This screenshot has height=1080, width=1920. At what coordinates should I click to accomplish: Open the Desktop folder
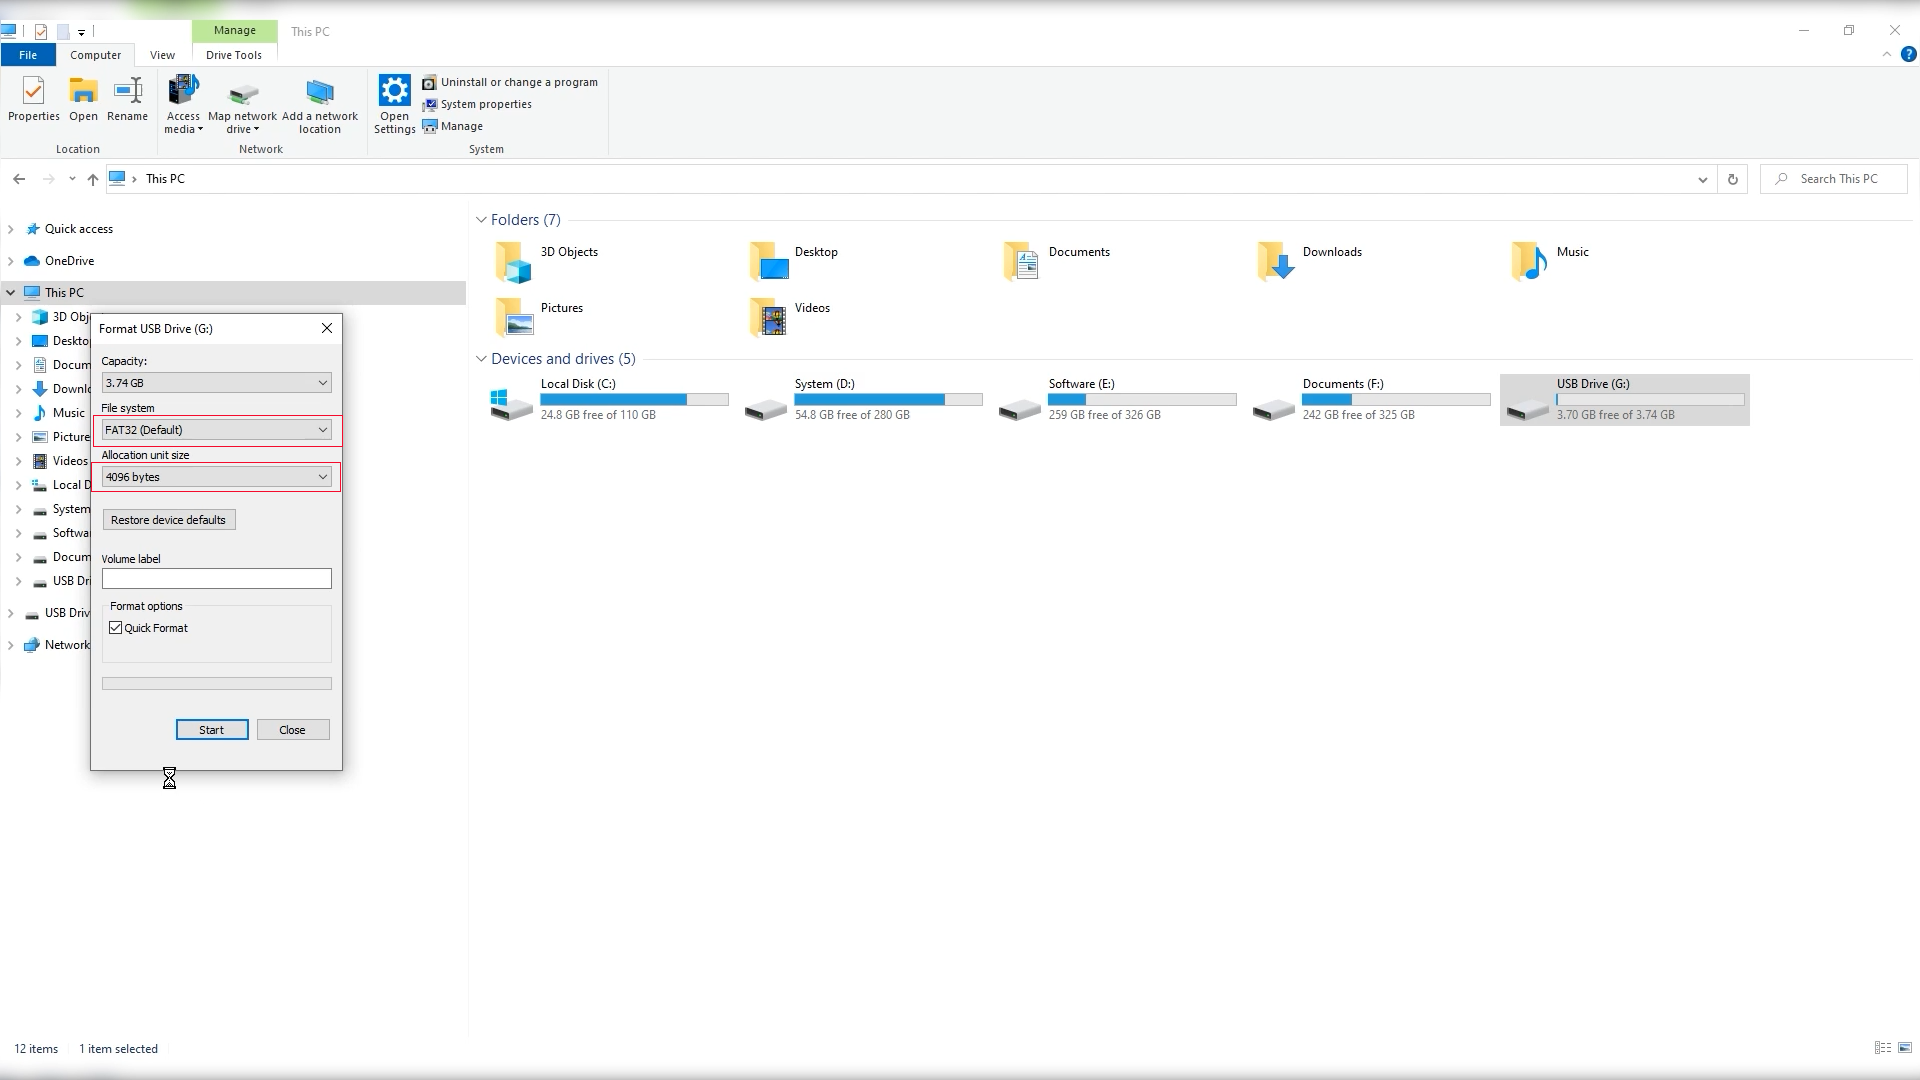click(795, 262)
